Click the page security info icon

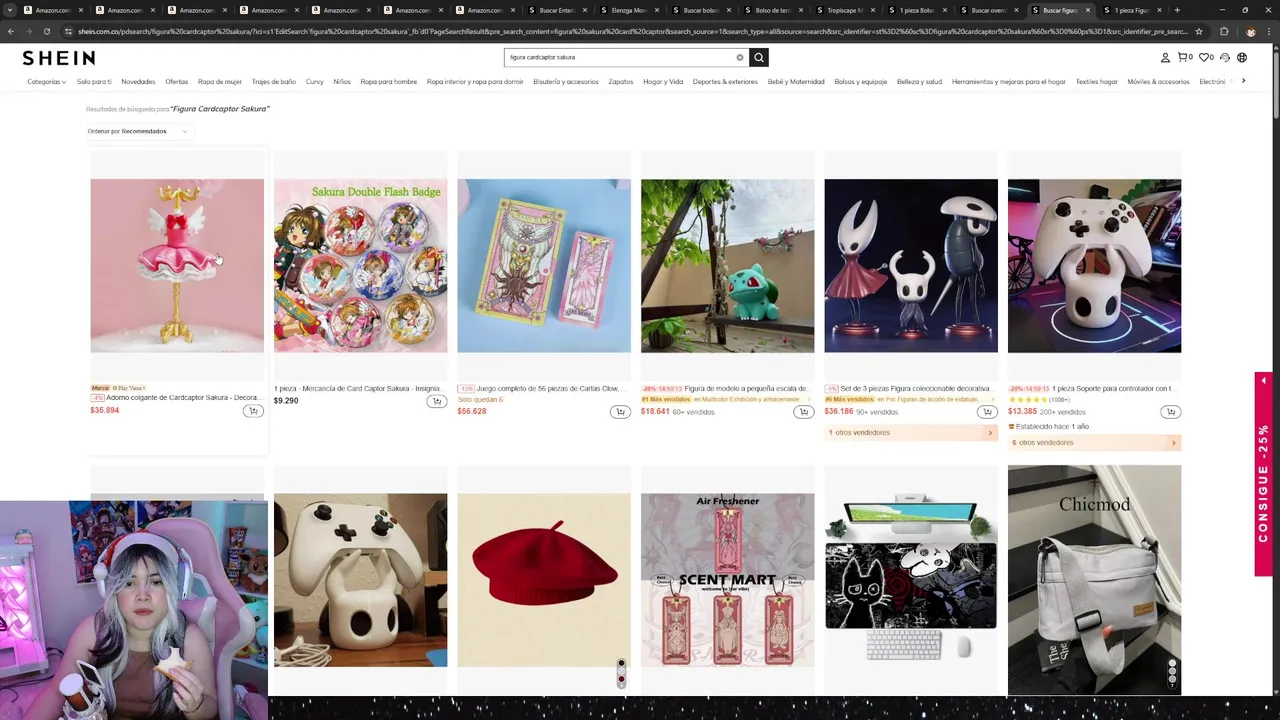click(x=68, y=31)
